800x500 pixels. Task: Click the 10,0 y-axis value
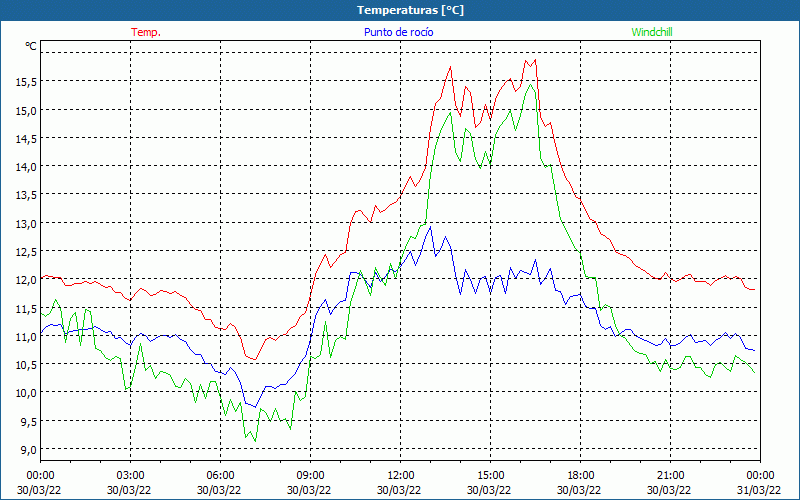point(25,393)
